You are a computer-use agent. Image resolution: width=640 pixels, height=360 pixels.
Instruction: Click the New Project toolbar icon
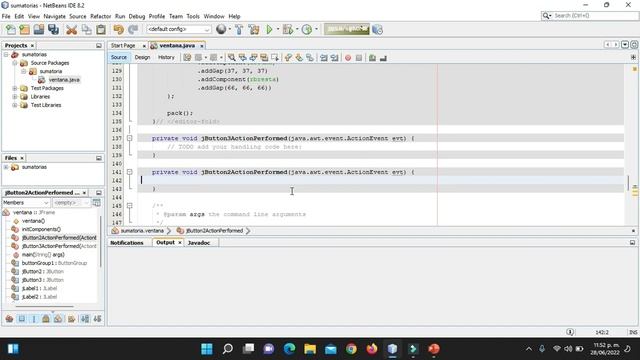[24, 29]
